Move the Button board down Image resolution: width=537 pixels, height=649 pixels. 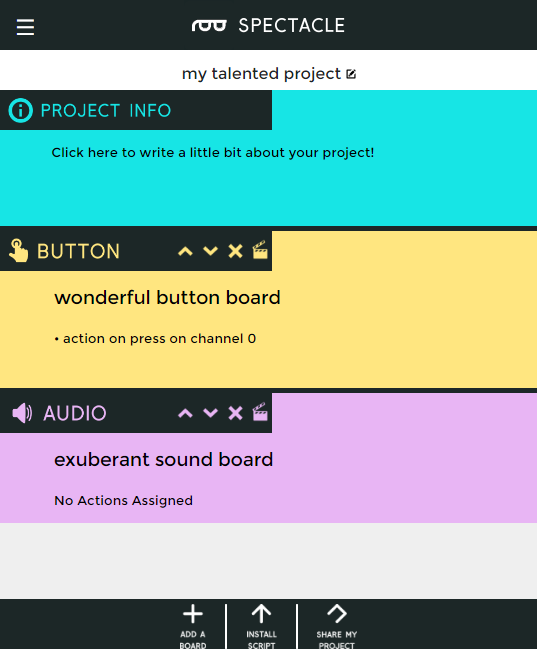tap(210, 251)
